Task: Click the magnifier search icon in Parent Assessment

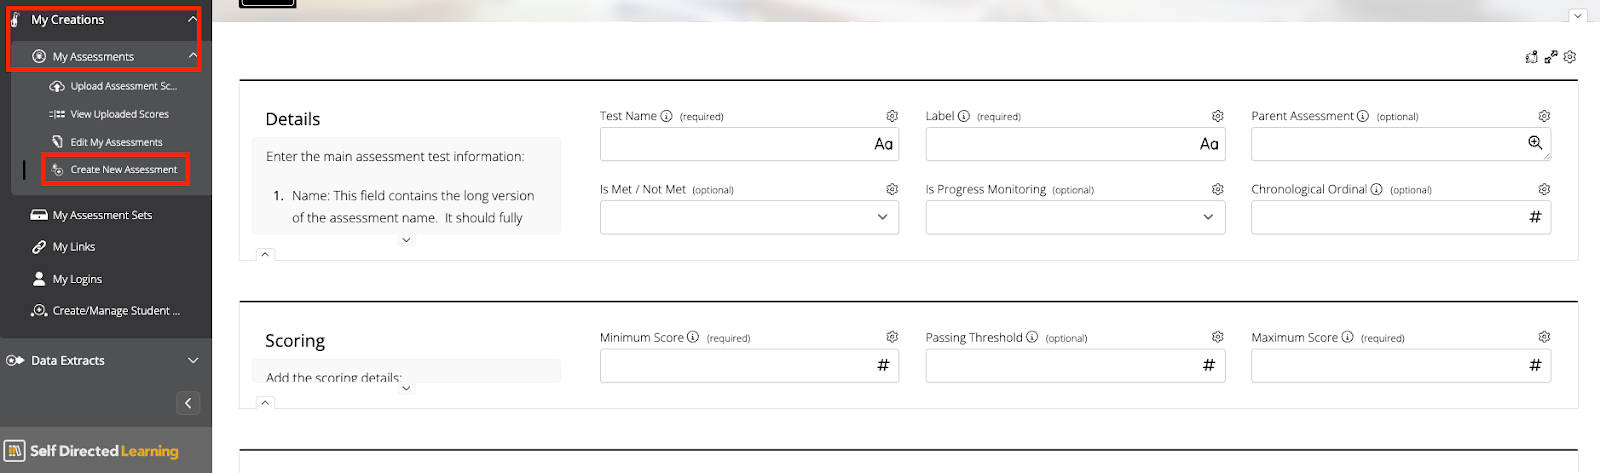Action: point(1535,143)
